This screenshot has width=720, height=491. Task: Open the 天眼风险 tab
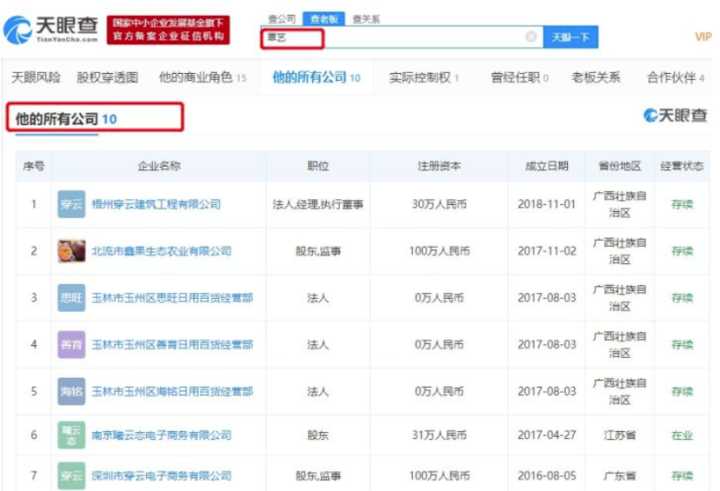coord(35,77)
